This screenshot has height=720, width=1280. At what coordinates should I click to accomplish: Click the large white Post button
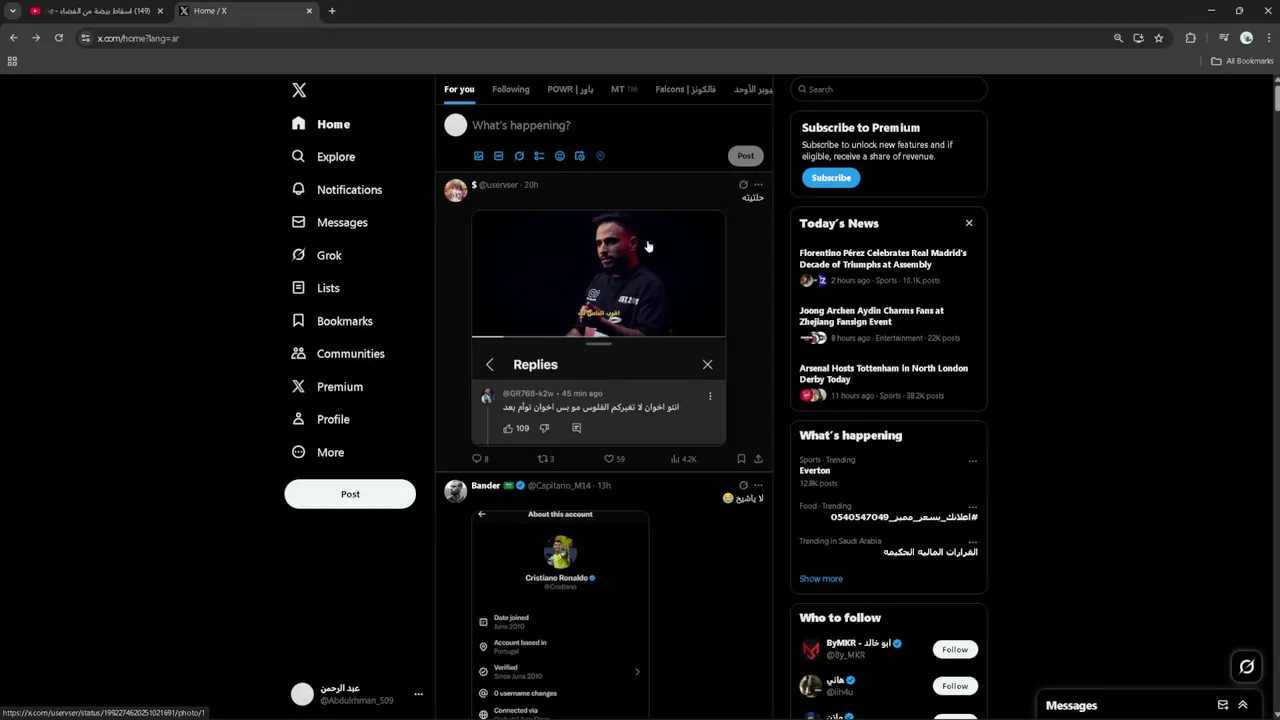tap(350, 494)
